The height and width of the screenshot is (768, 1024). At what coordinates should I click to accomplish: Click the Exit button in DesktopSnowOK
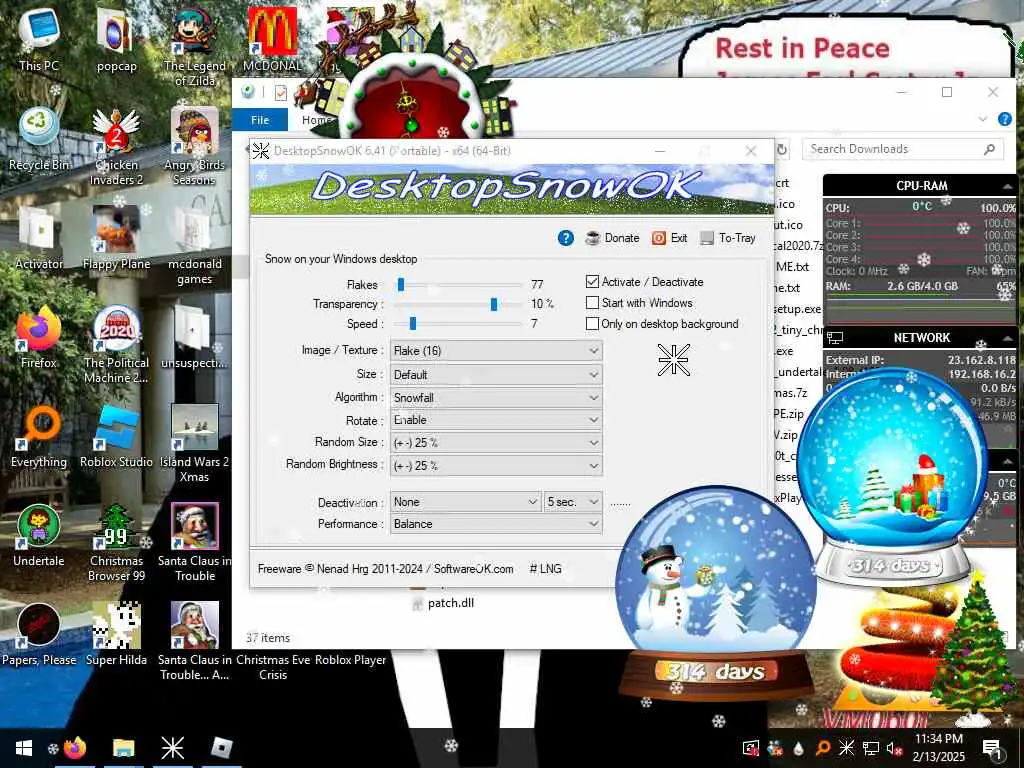(669, 238)
